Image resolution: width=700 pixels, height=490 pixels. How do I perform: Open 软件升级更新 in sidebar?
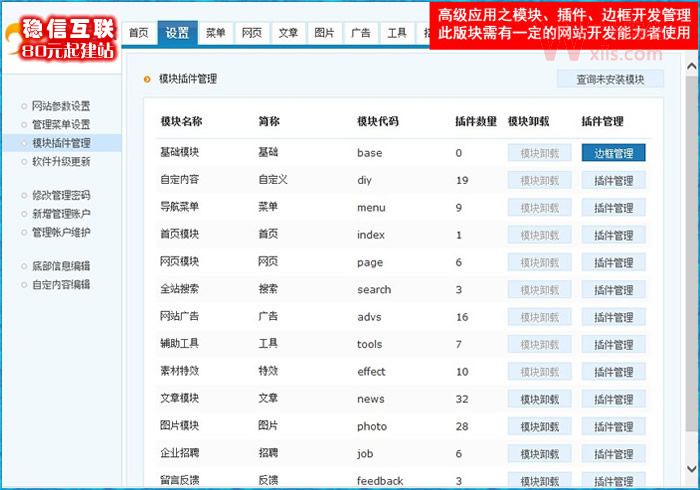pyautogui.click(x=61, y=162)
